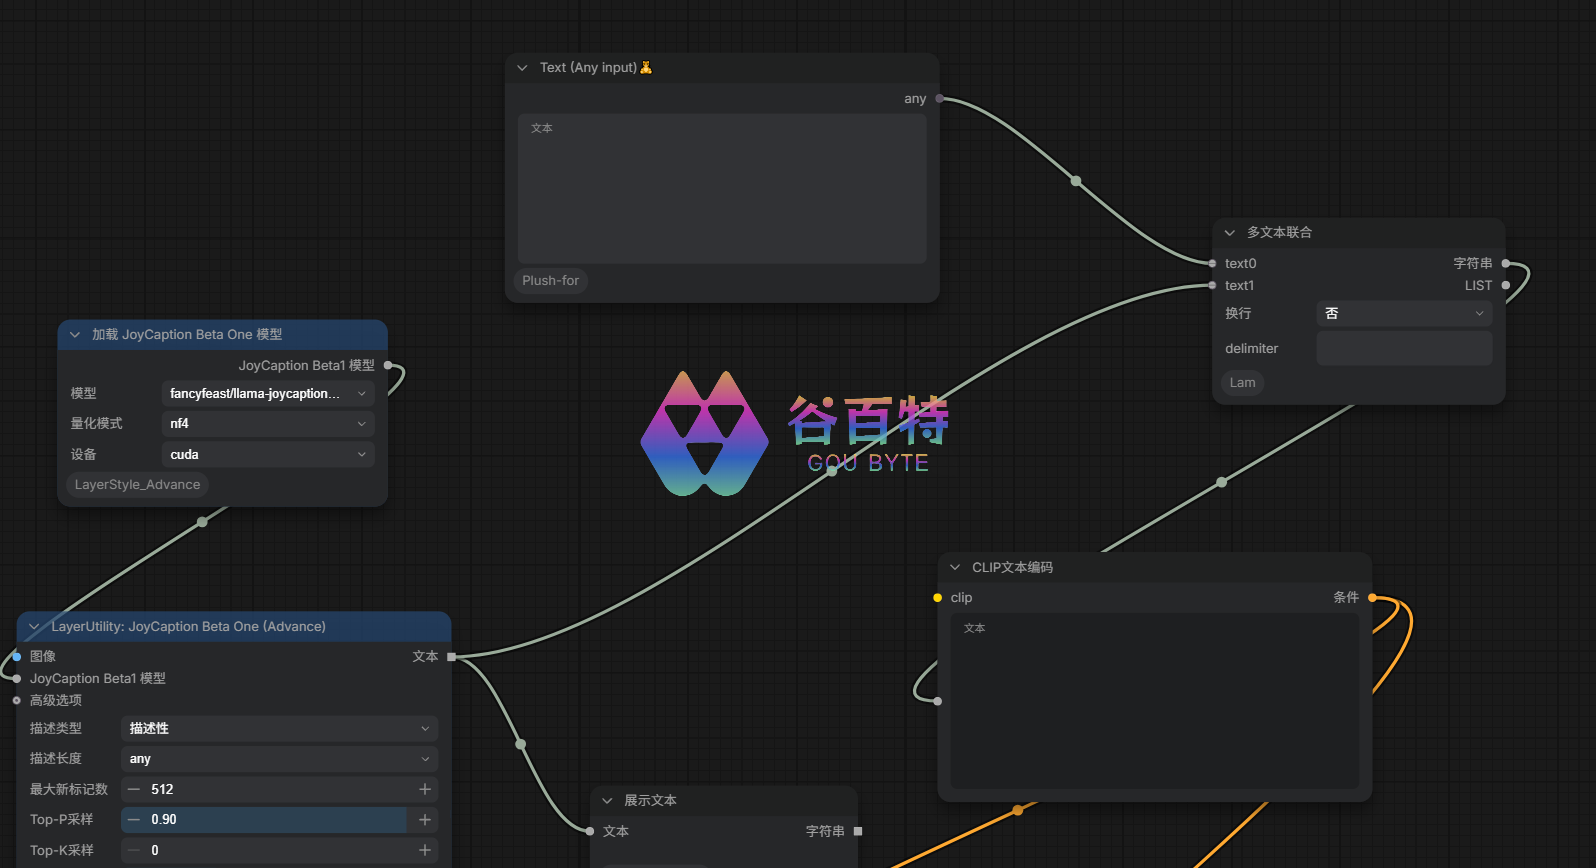The height and width of the screenshot is (868, 1596).
Task: Click the any output port
Action: 939,99
